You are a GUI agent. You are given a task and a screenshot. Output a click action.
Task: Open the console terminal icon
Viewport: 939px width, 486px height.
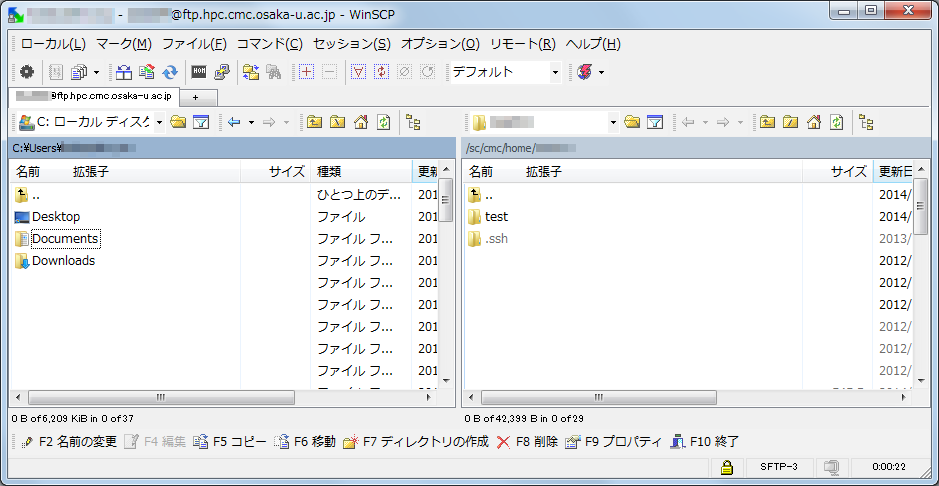click(x=199, y=72)
